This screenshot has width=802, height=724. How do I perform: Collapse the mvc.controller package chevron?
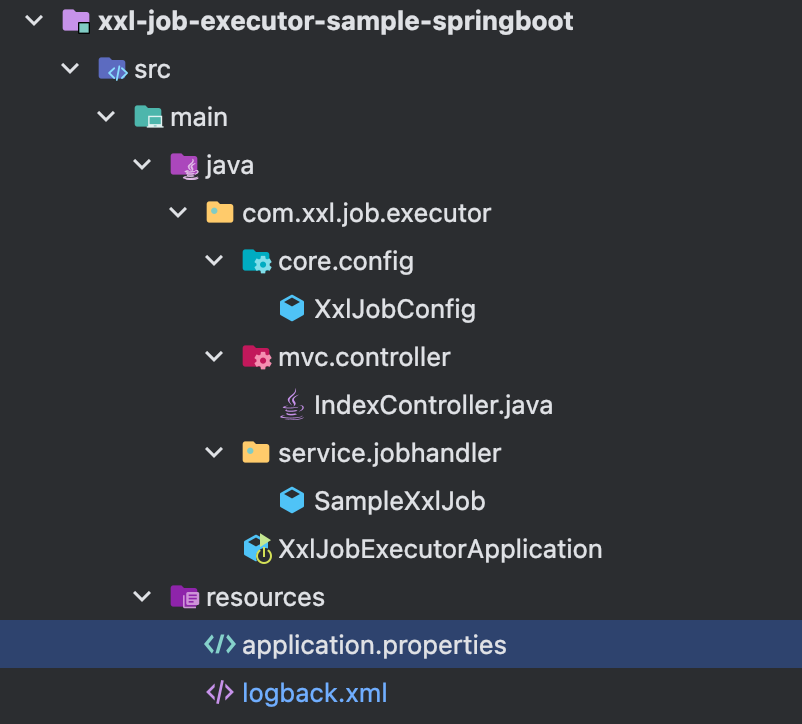point(213,356)
